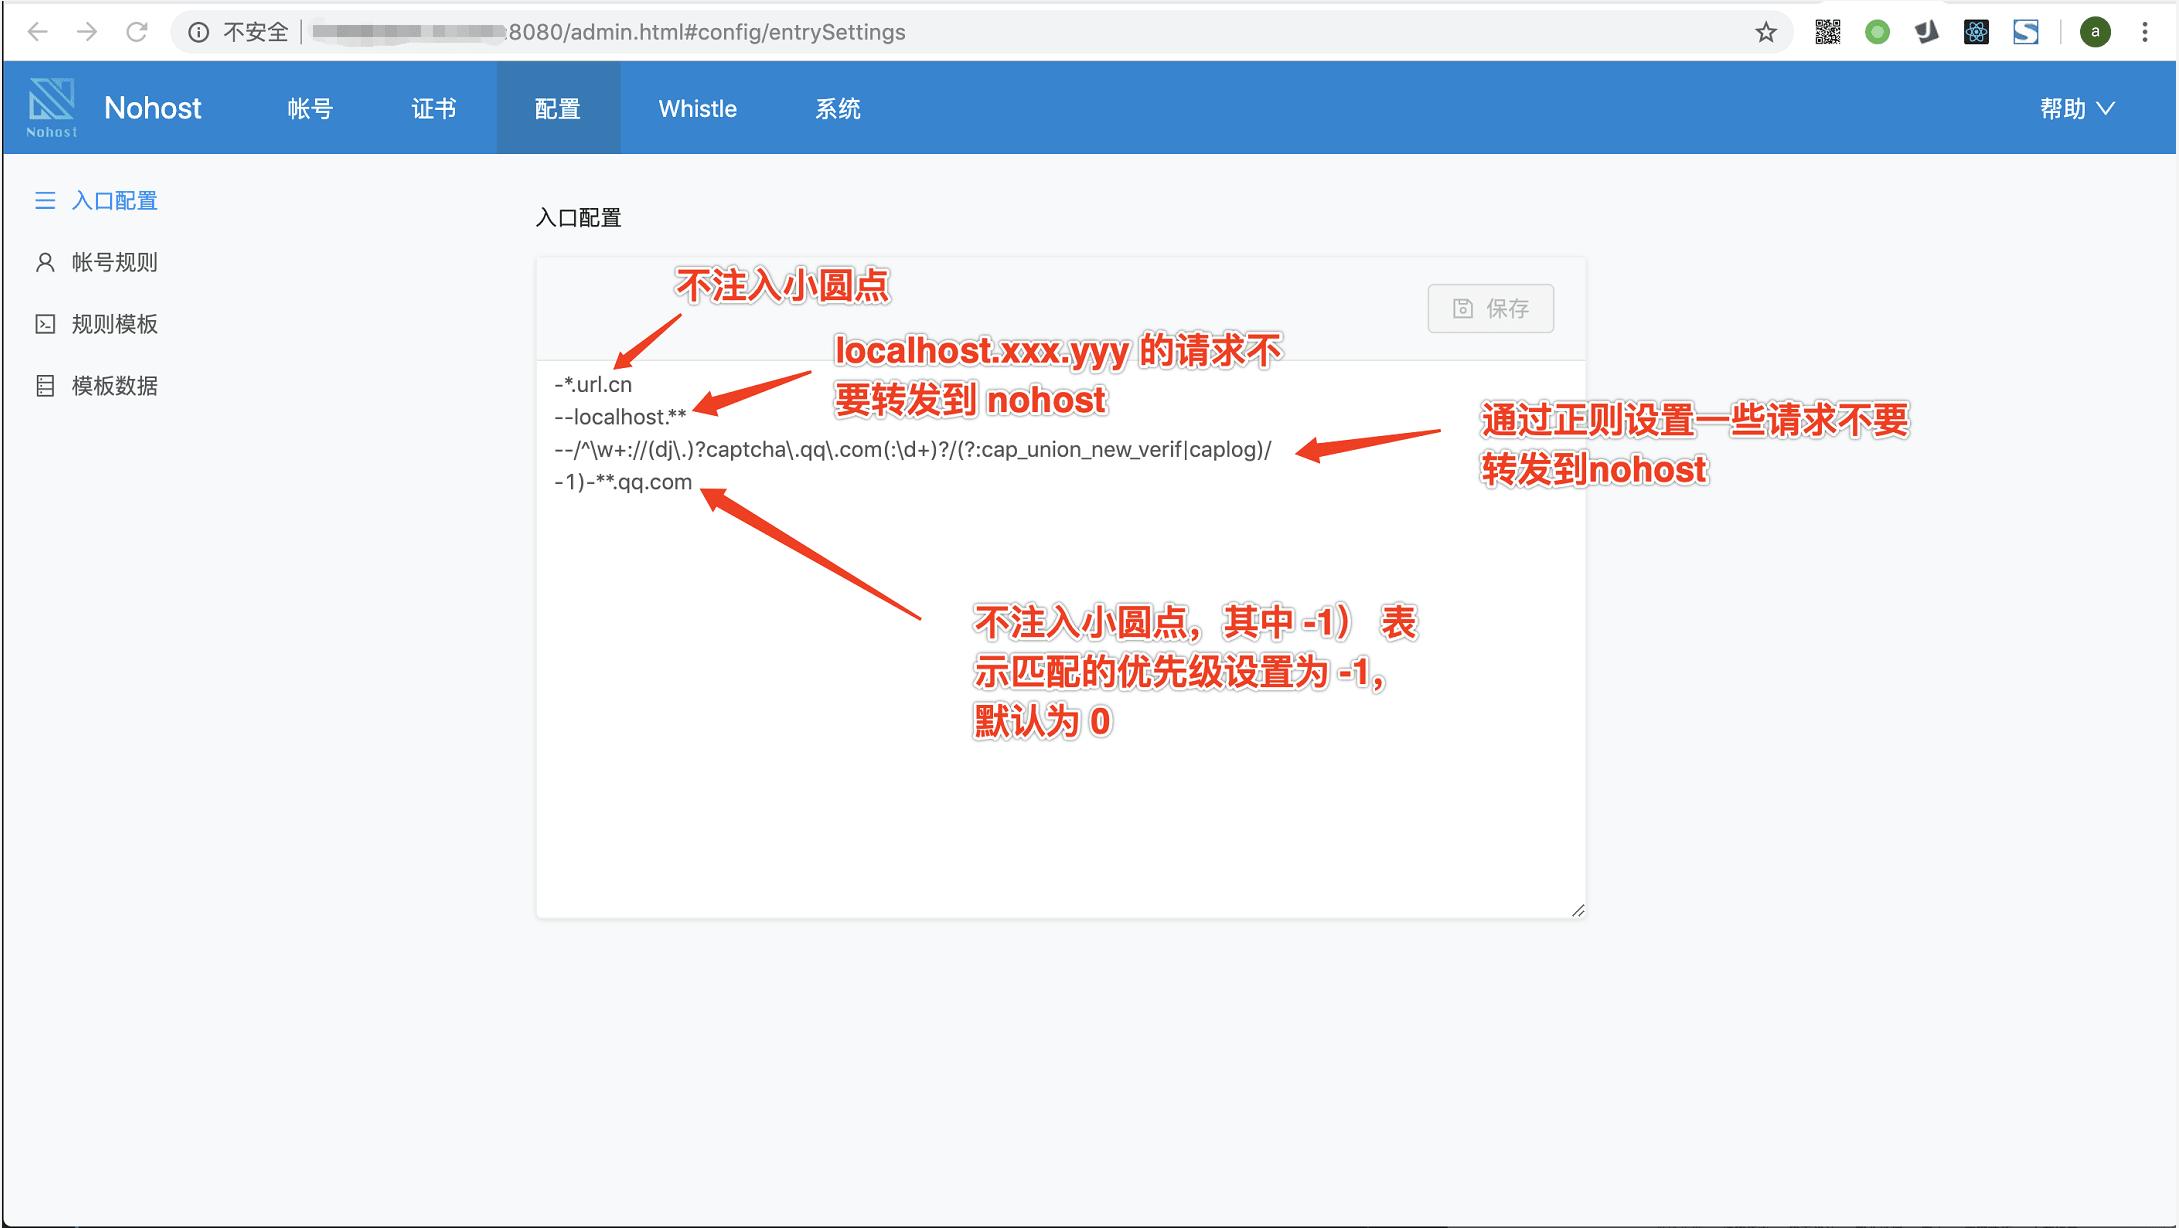
Task: Select 入口配置 in the sidebar
Action: pos(115,201)
